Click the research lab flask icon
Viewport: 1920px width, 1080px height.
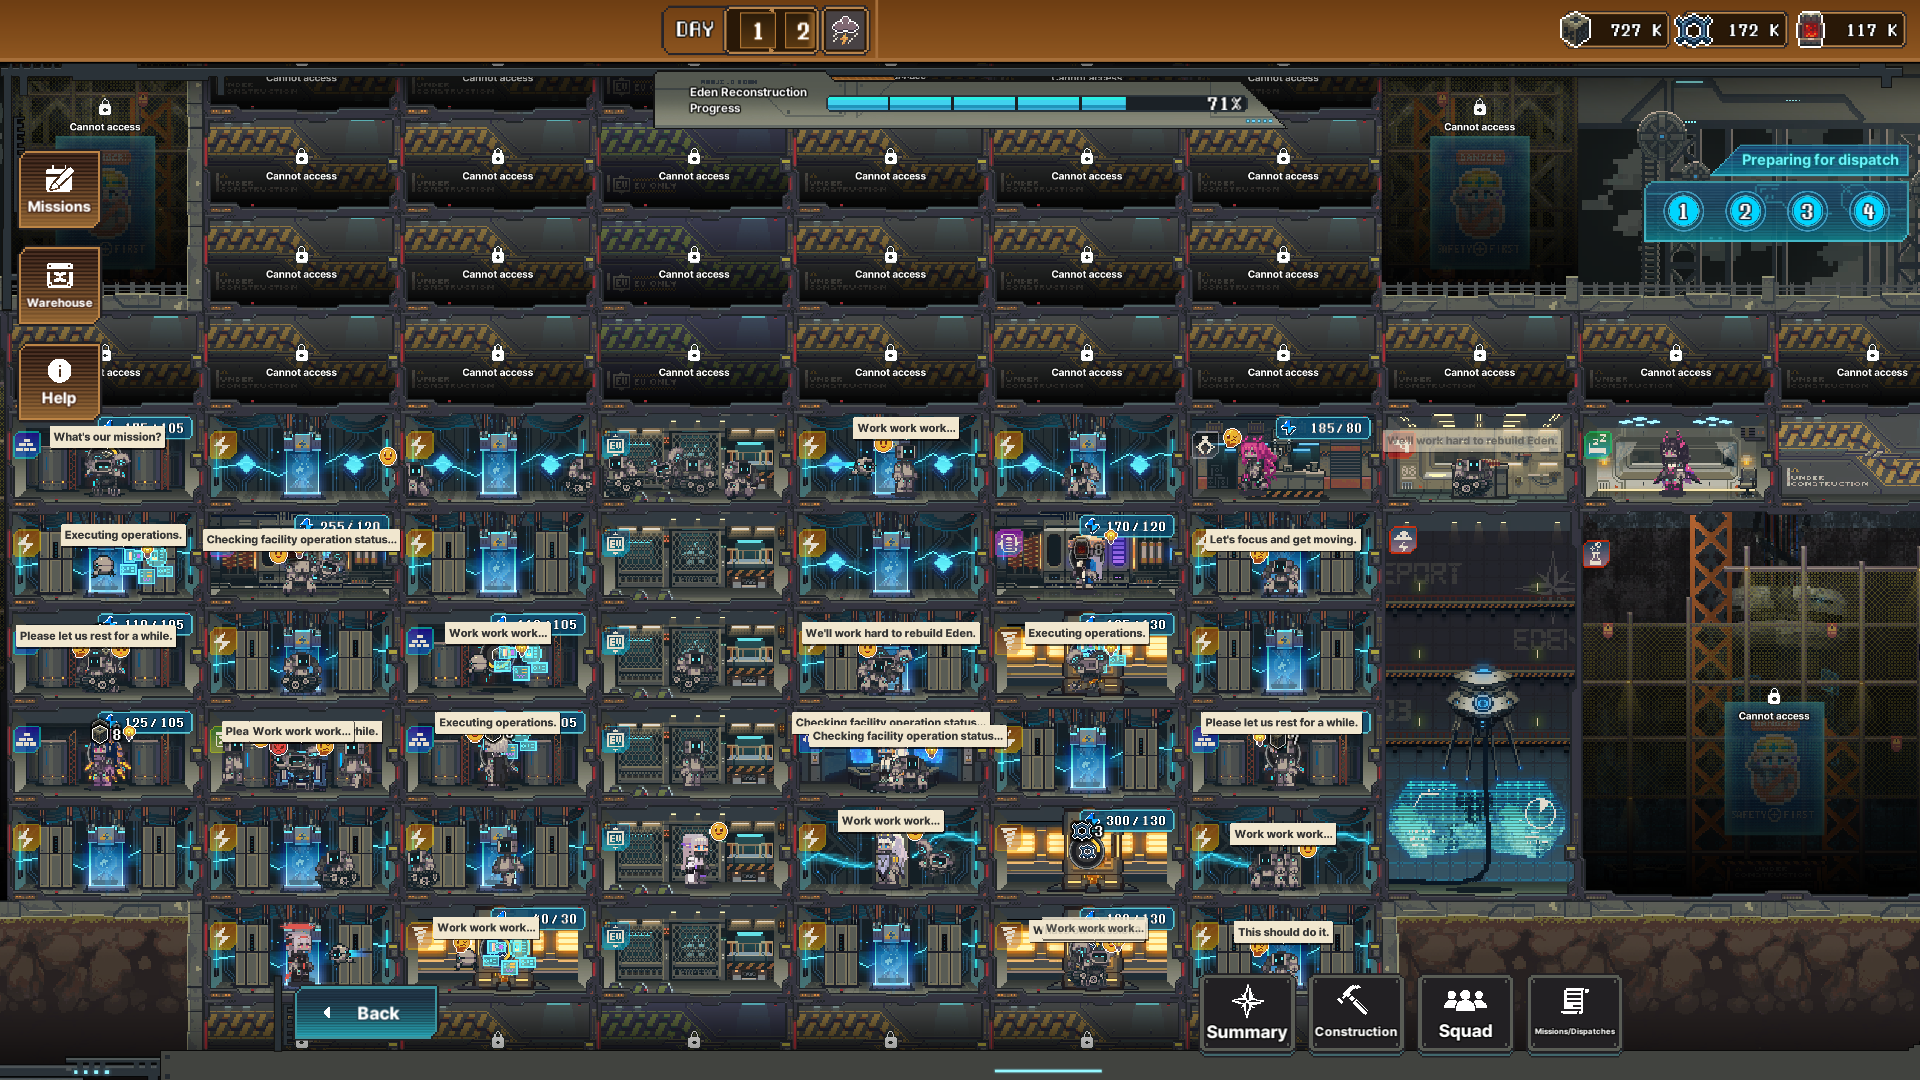pyautogui.click(x=1596, y=552)
